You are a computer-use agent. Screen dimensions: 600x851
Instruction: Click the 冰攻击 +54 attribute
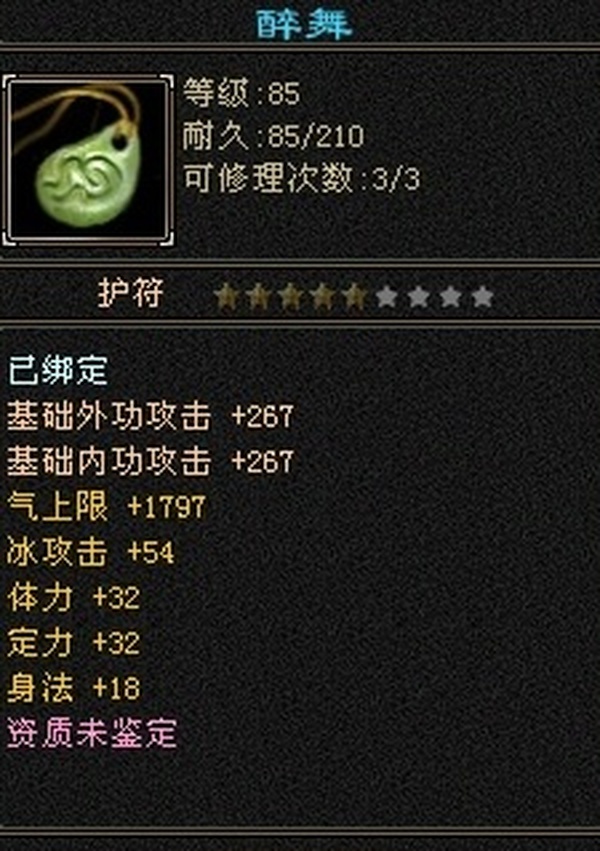(91, 552)
